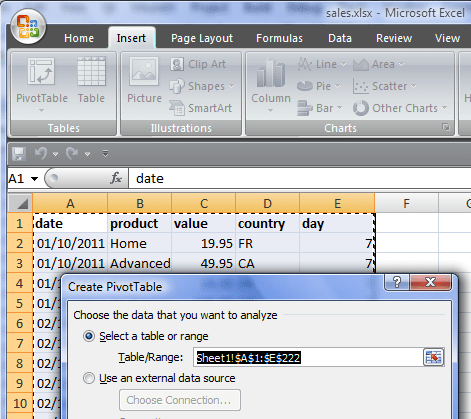Click the Office button orb
Image resolution: width=471 pixels, height=419 pixels.
pos(28,27)
